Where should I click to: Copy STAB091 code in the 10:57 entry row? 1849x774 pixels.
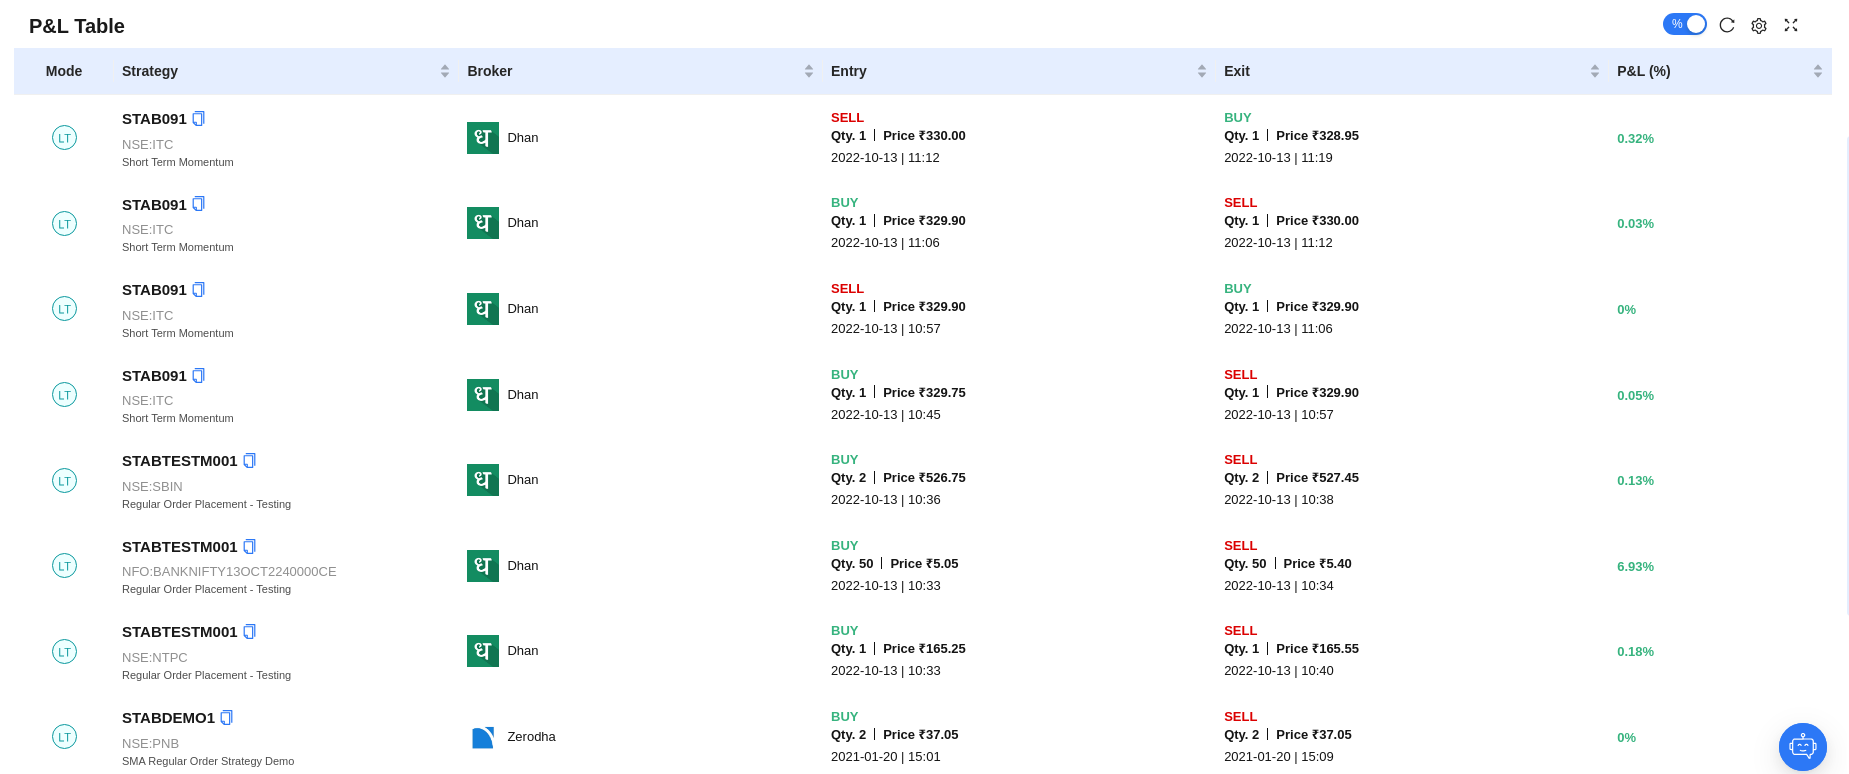[198, 290]
